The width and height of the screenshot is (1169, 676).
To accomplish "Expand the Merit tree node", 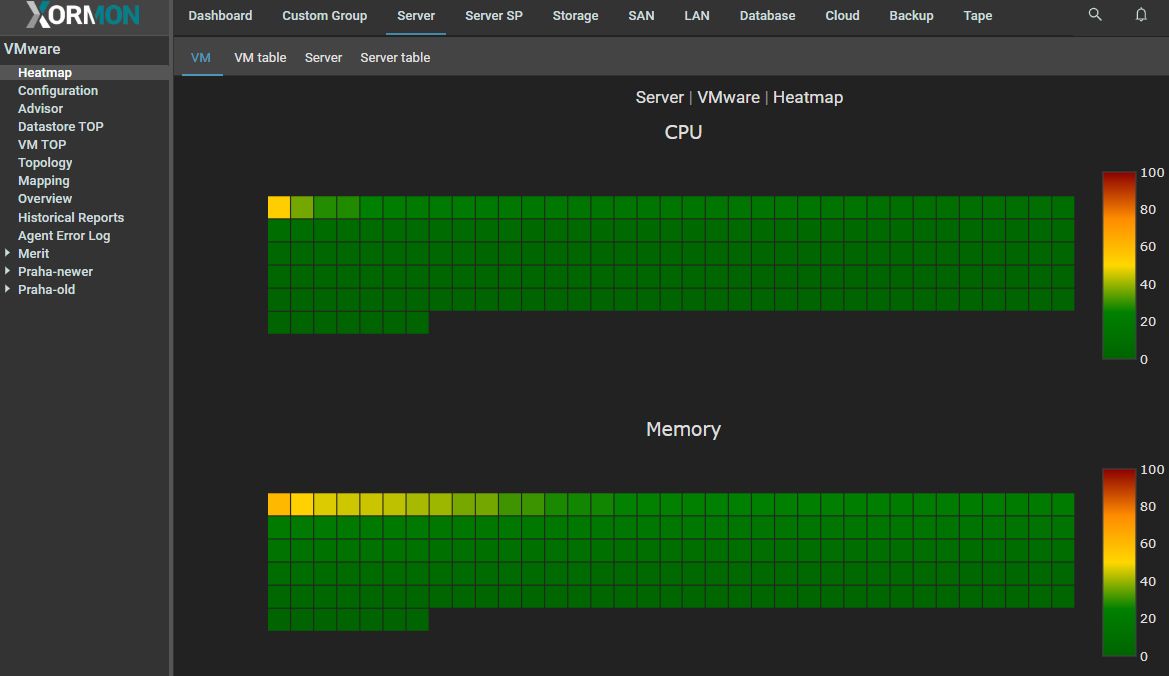I will click(8, 254).
